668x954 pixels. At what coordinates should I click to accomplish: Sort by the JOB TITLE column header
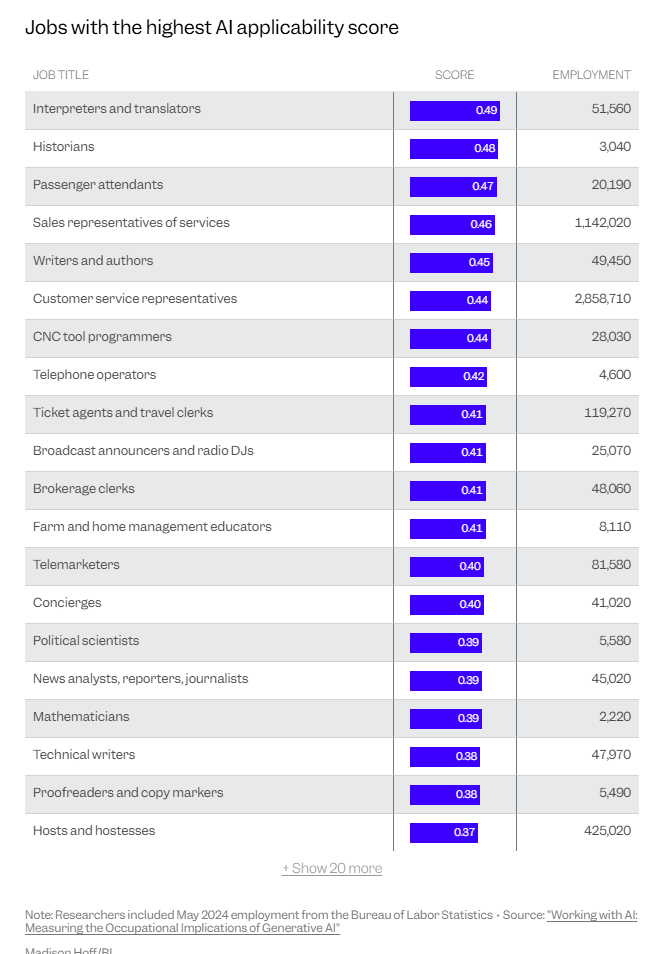(61, 75)
